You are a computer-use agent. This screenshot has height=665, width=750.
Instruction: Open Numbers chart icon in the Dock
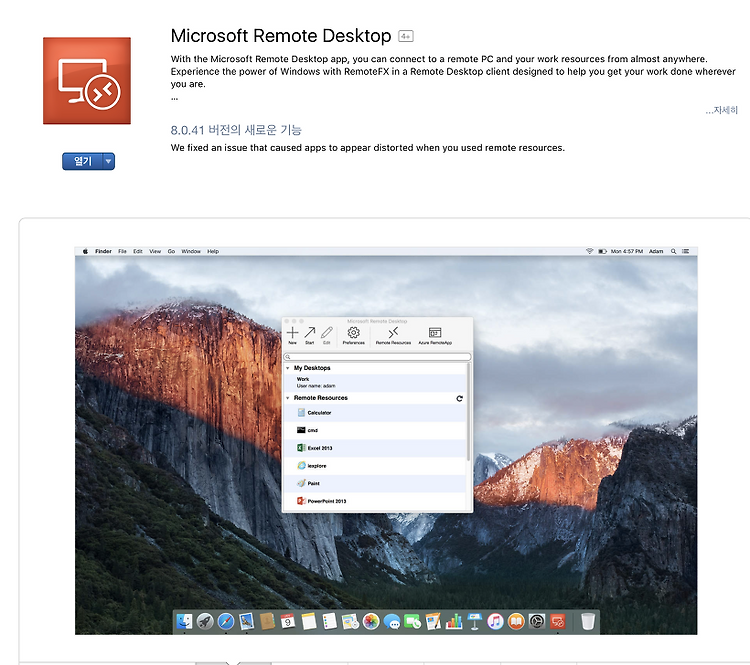point(454,621)
